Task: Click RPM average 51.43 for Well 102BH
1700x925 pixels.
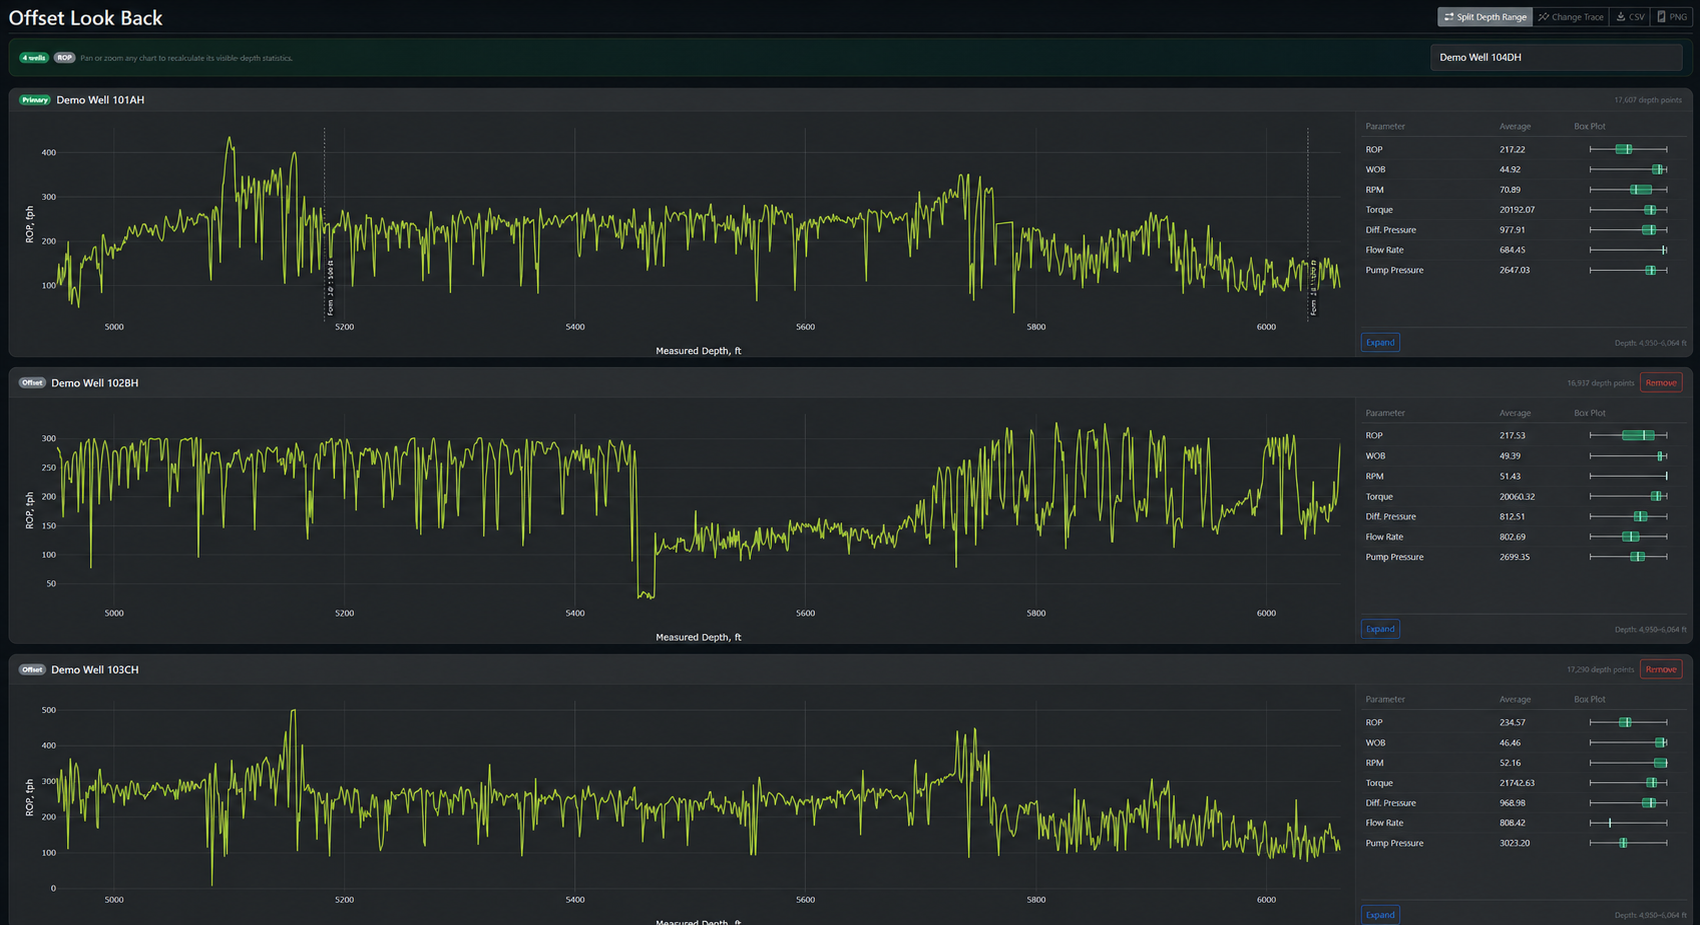Action: click(1510, 476)
